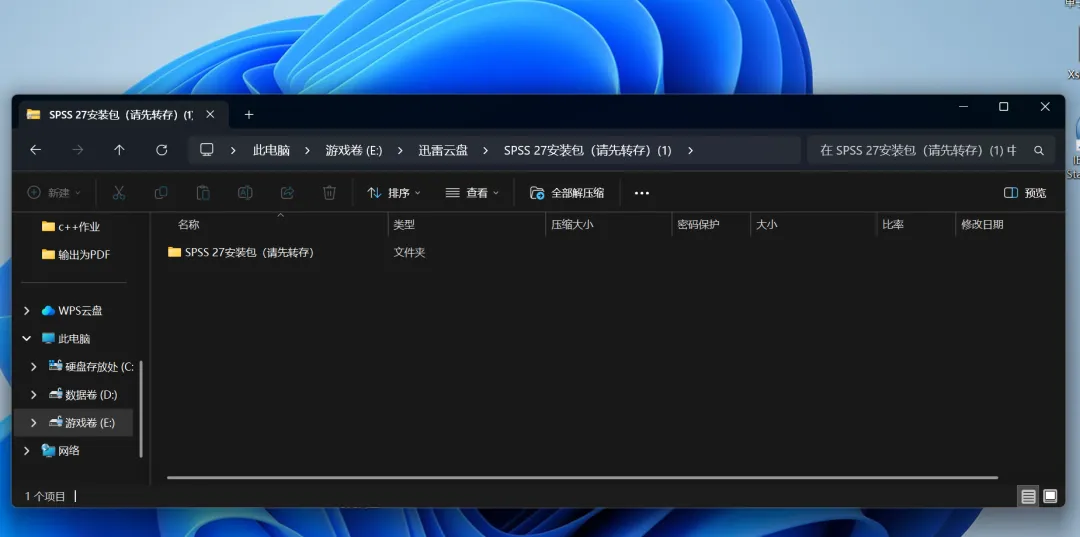Screen dimensions: 1080x537
Task: Click the search magnifier icon
Action: 1039,150
